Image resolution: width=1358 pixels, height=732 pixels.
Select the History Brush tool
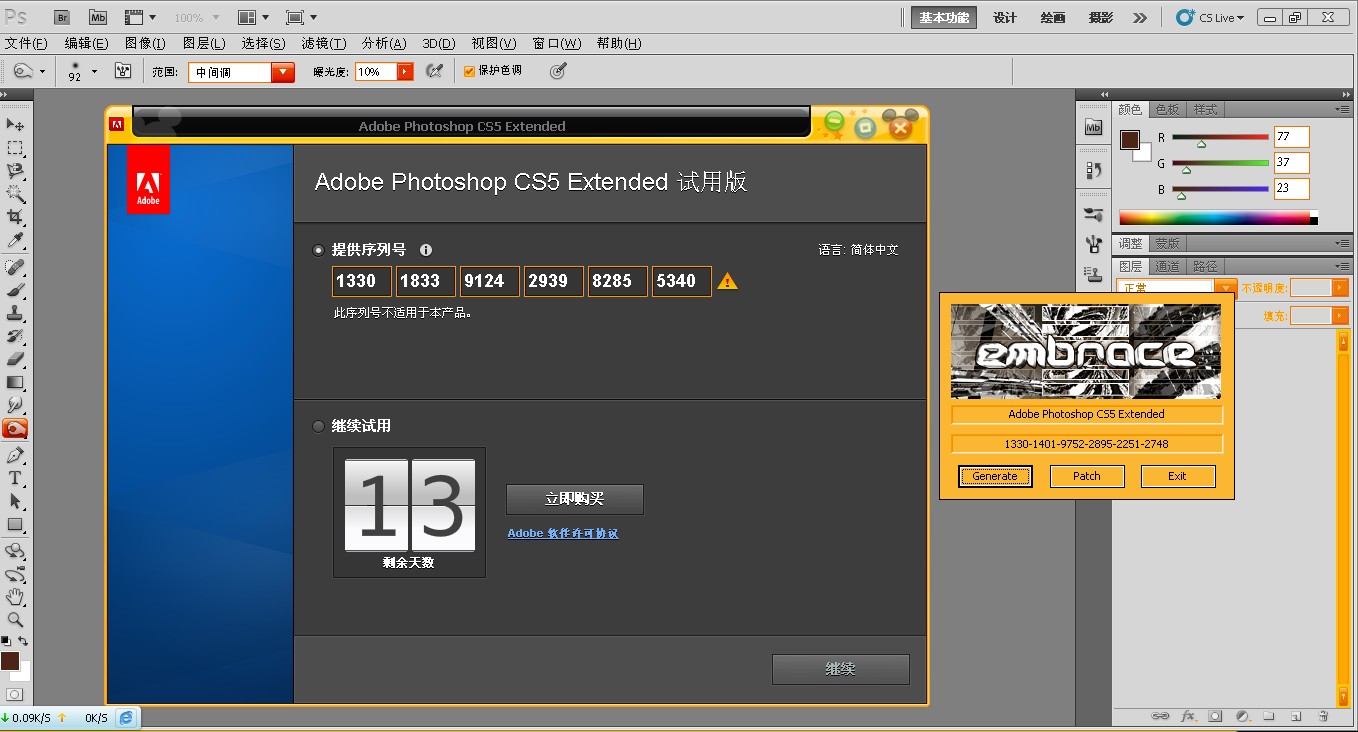pyautogui.click(x=15, y=336)
